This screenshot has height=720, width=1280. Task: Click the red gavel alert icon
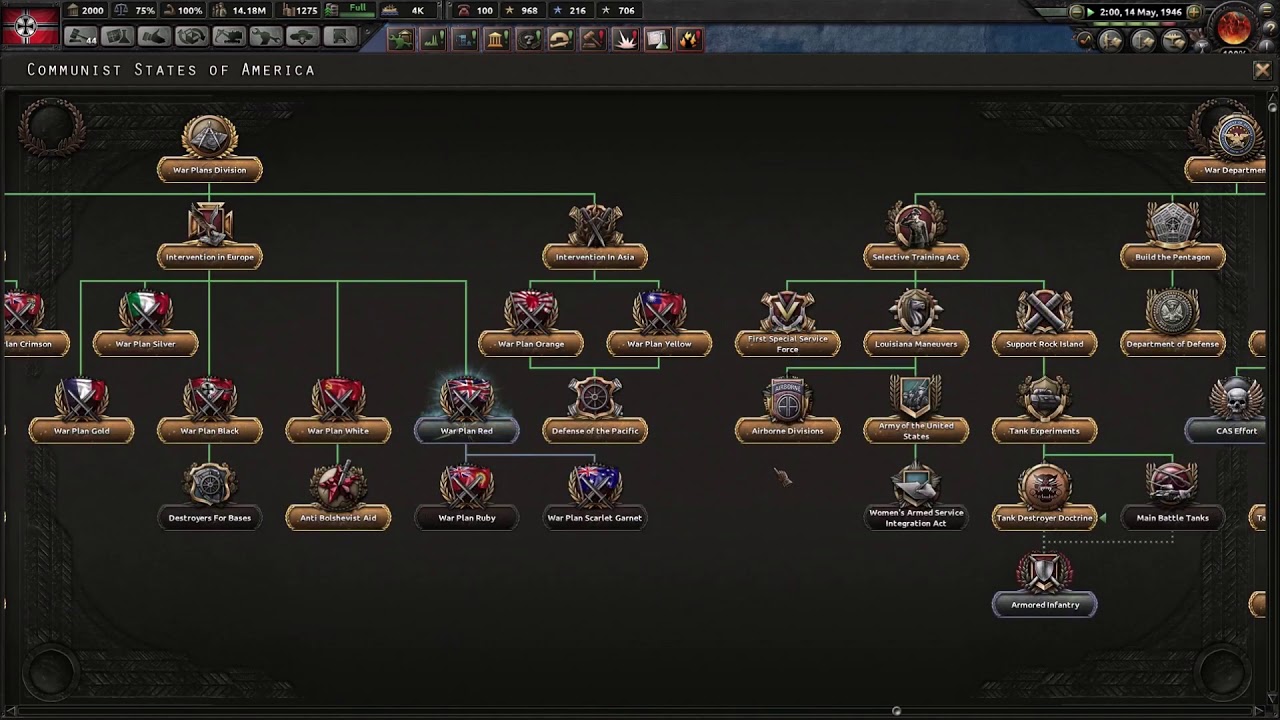coord(593,39)
